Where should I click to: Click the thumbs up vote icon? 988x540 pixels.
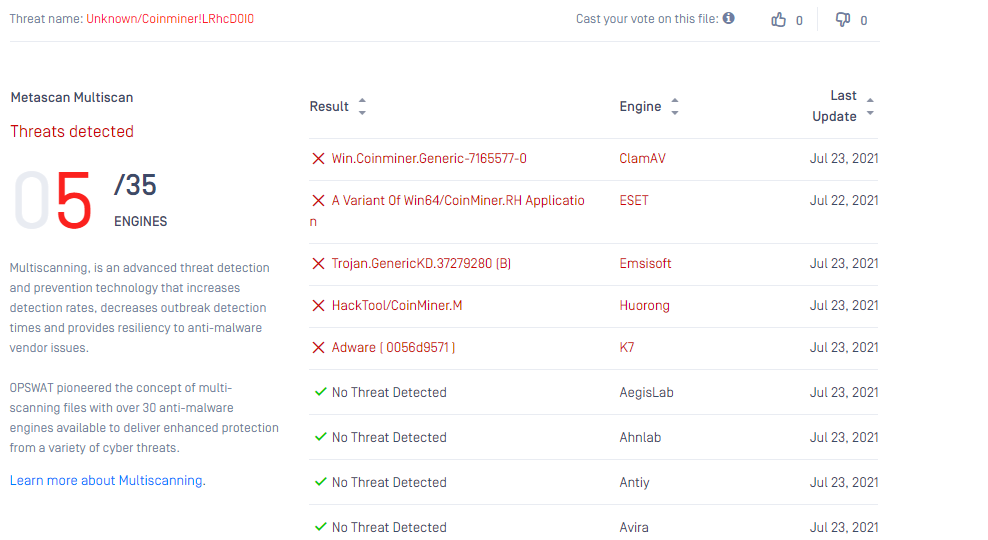click(779, 20)
